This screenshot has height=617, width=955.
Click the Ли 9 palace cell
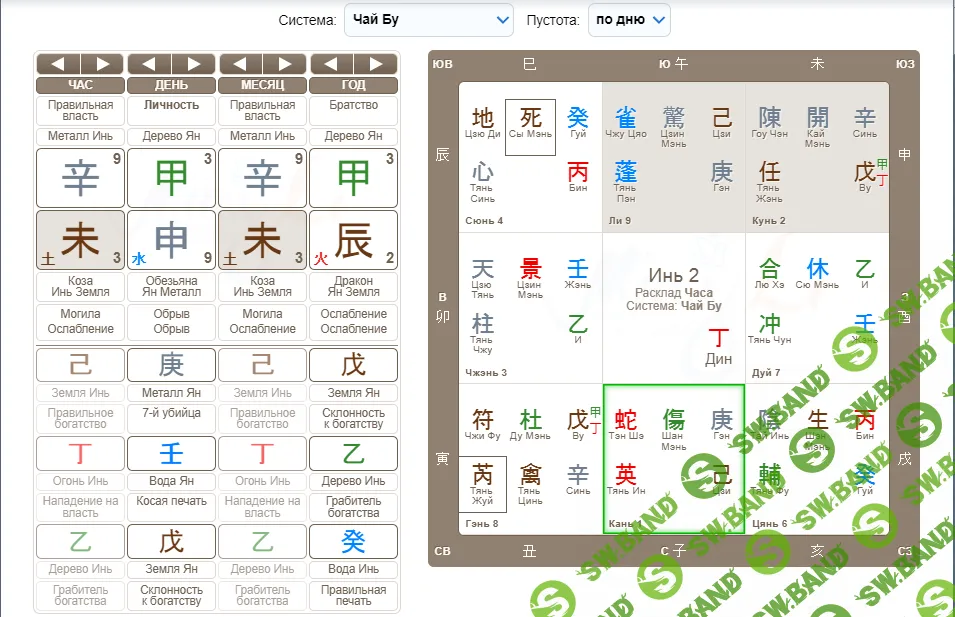coord(673,157)
